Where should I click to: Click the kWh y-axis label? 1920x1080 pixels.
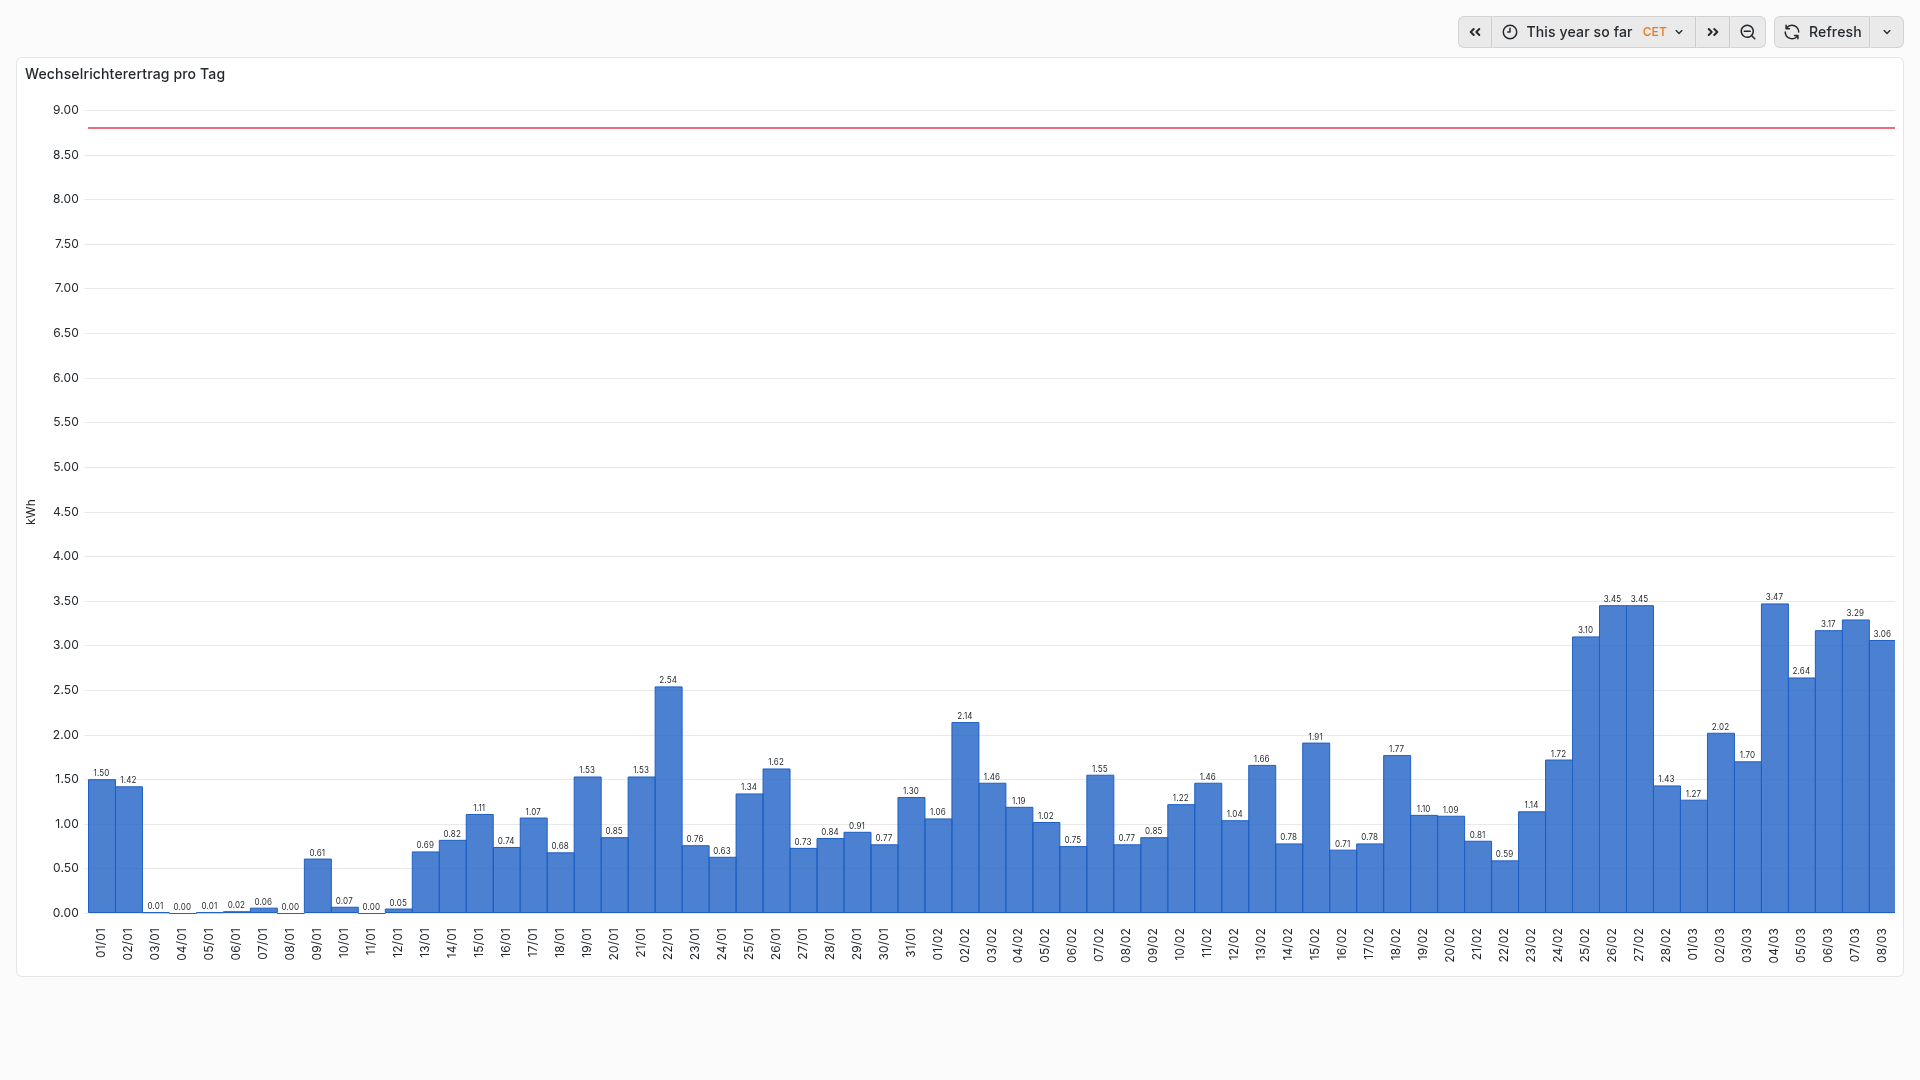click(31, 512)
